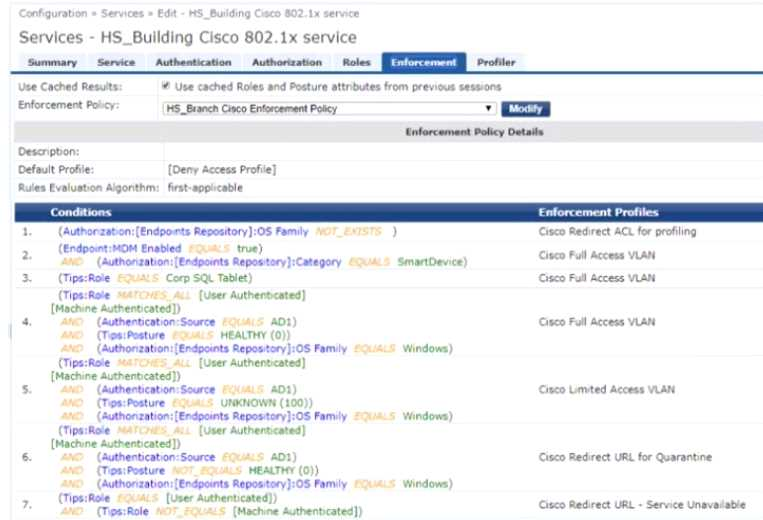
Task: Open the Roles tab
Action: coord(356,63)
